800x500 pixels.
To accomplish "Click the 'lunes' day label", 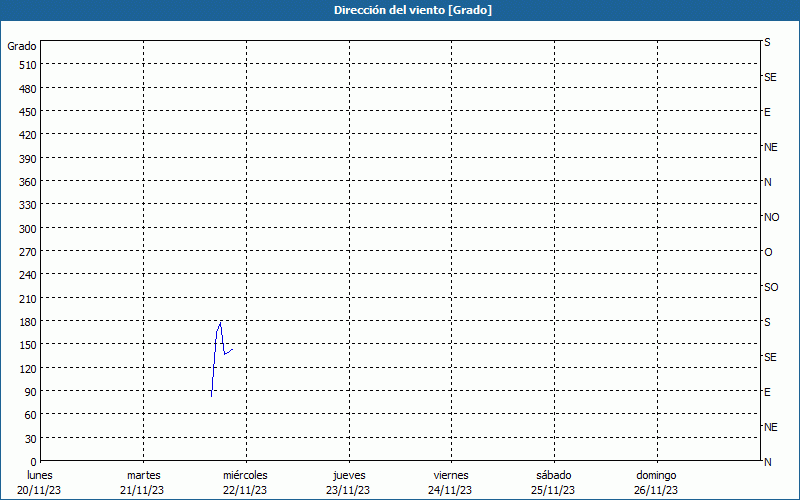I will (40, 475).
